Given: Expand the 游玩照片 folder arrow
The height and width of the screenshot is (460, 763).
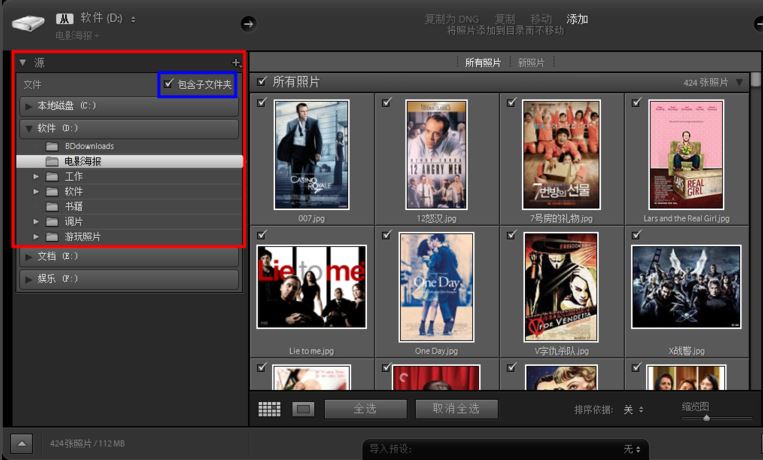Looking at the screenshot, I should [x=36, y=237].
